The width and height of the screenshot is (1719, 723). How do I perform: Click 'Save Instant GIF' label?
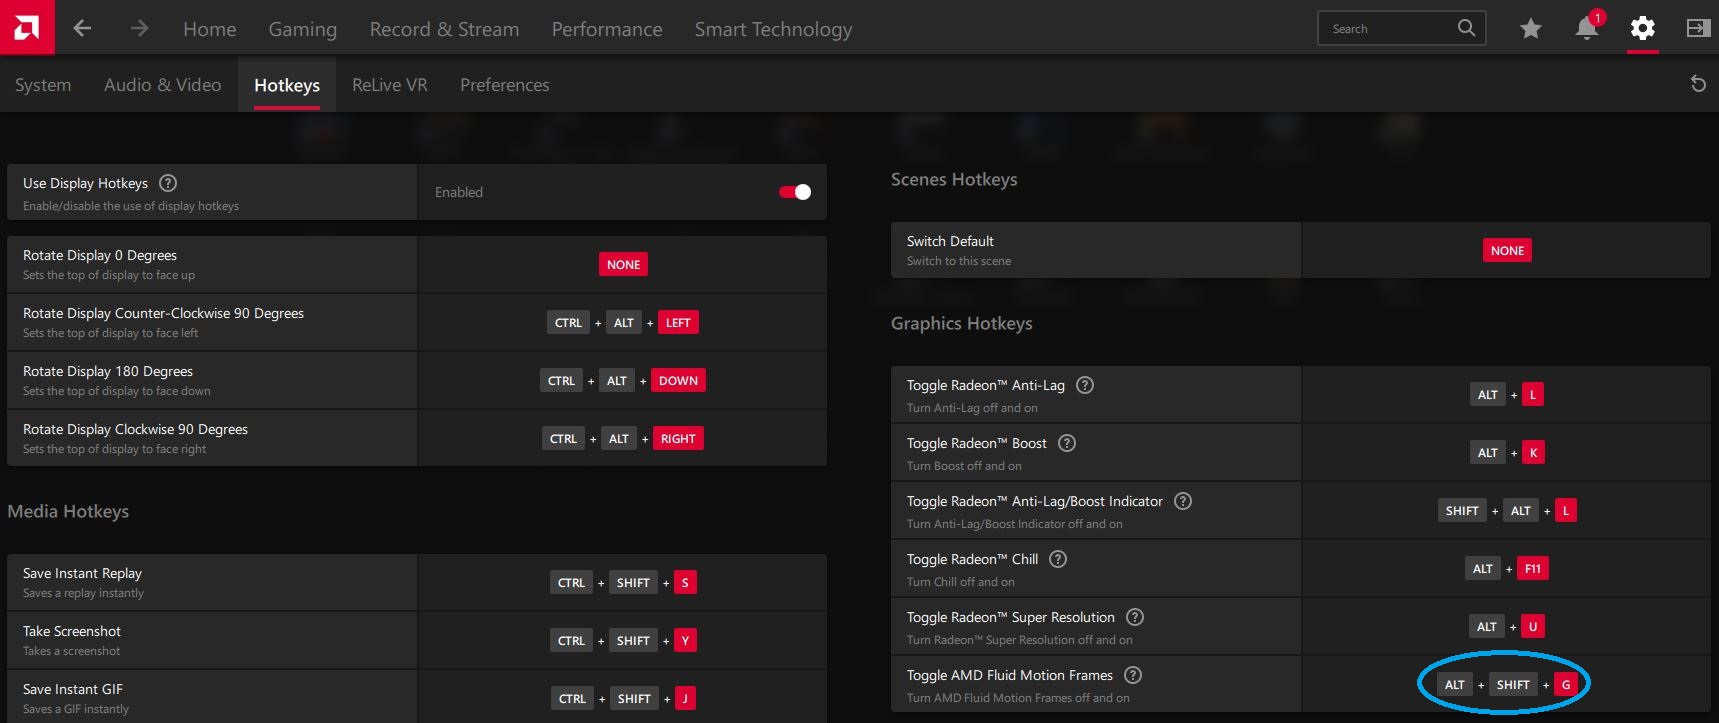(x=73, y=689)
